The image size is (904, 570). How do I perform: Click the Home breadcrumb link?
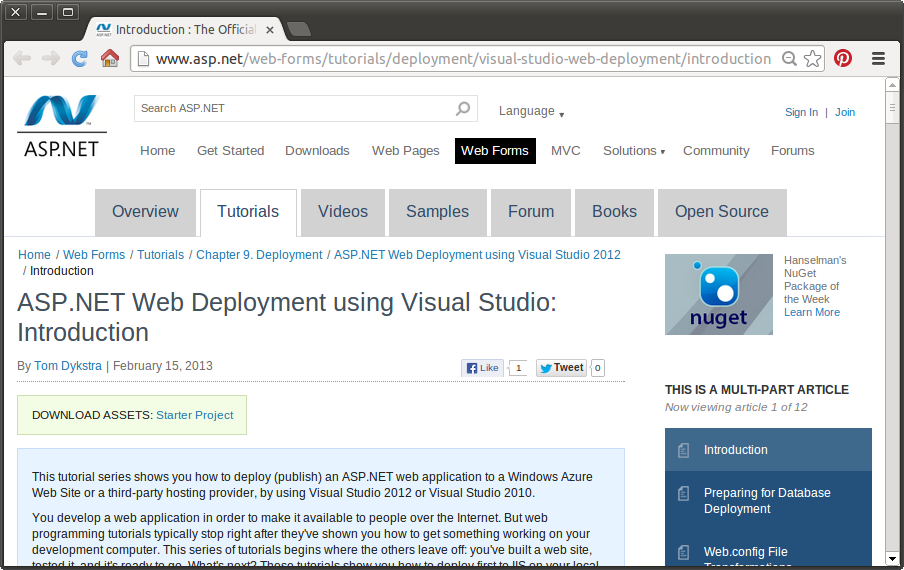click(34, 255)
